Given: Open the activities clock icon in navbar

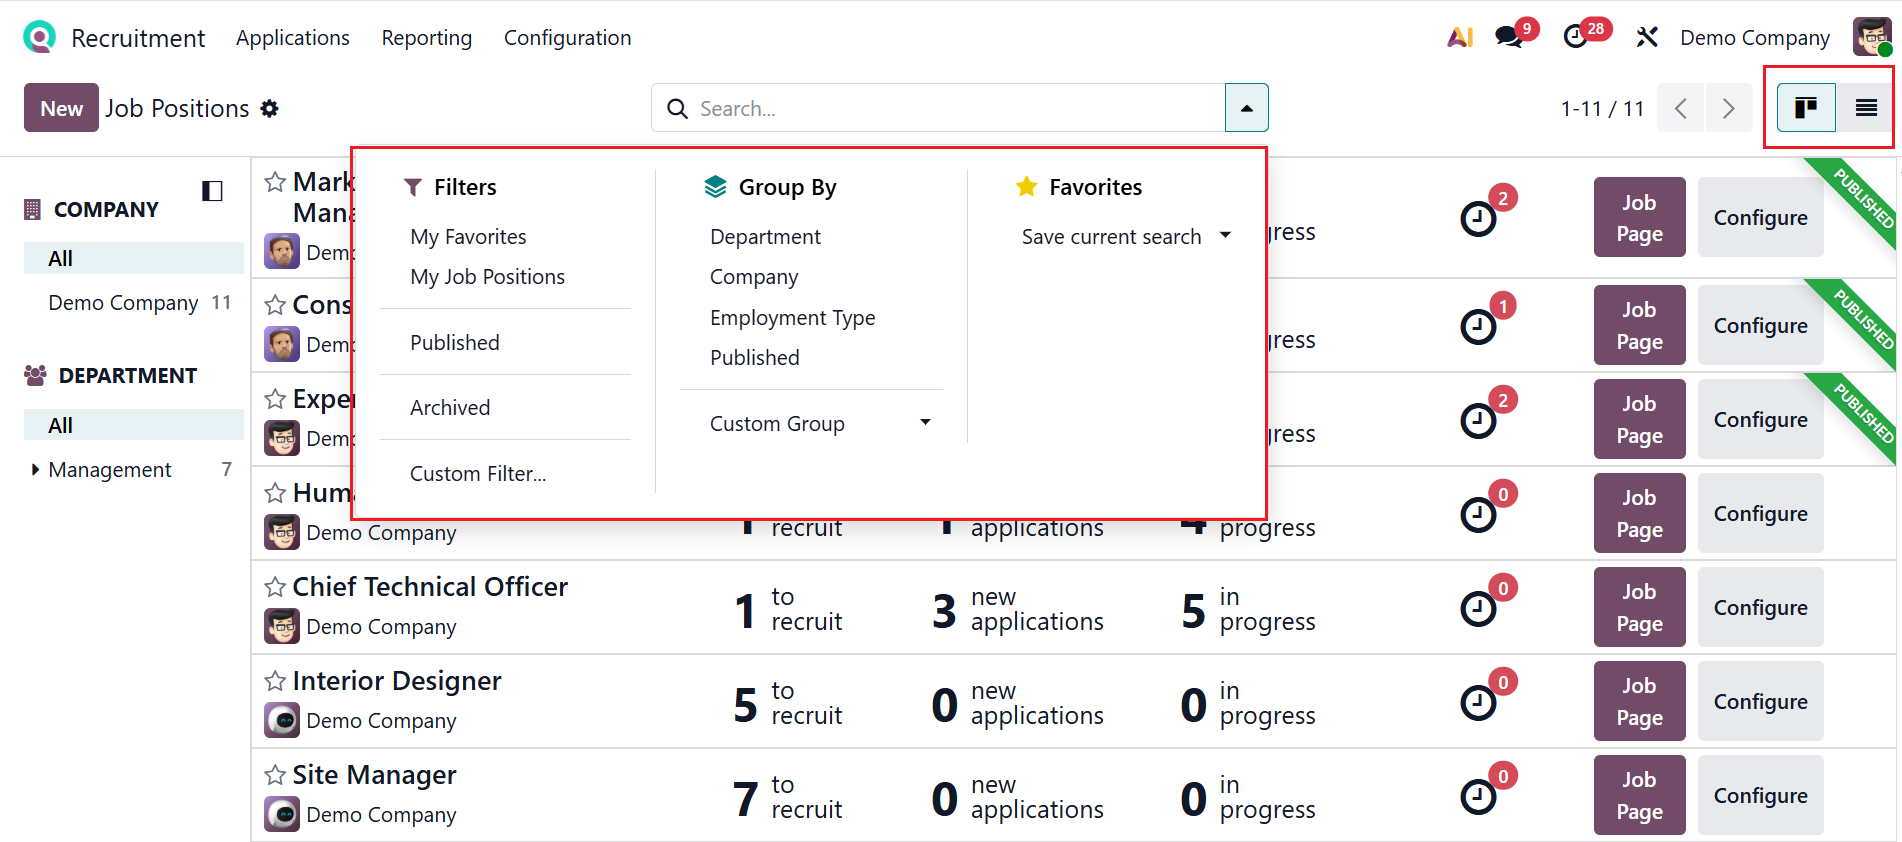Looking at the screenshot, I should (1576, 37).
